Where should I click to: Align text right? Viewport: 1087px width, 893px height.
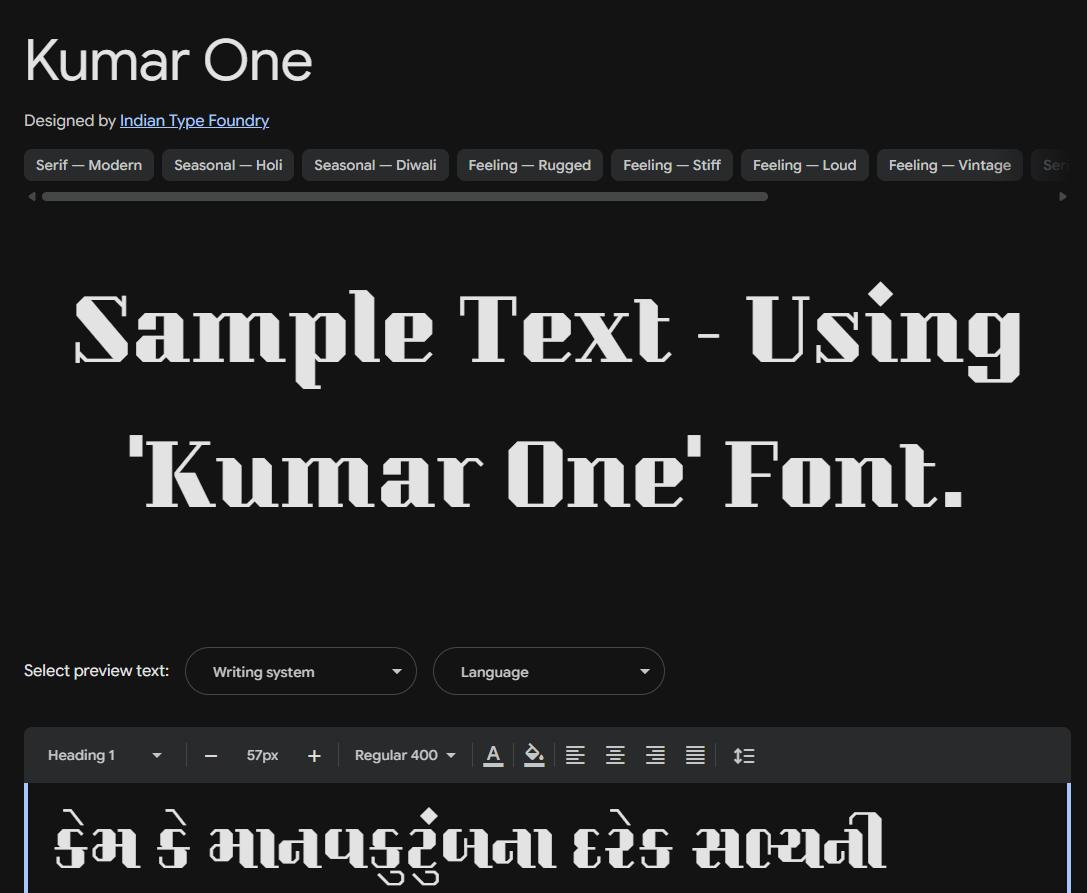coord(655,755)
